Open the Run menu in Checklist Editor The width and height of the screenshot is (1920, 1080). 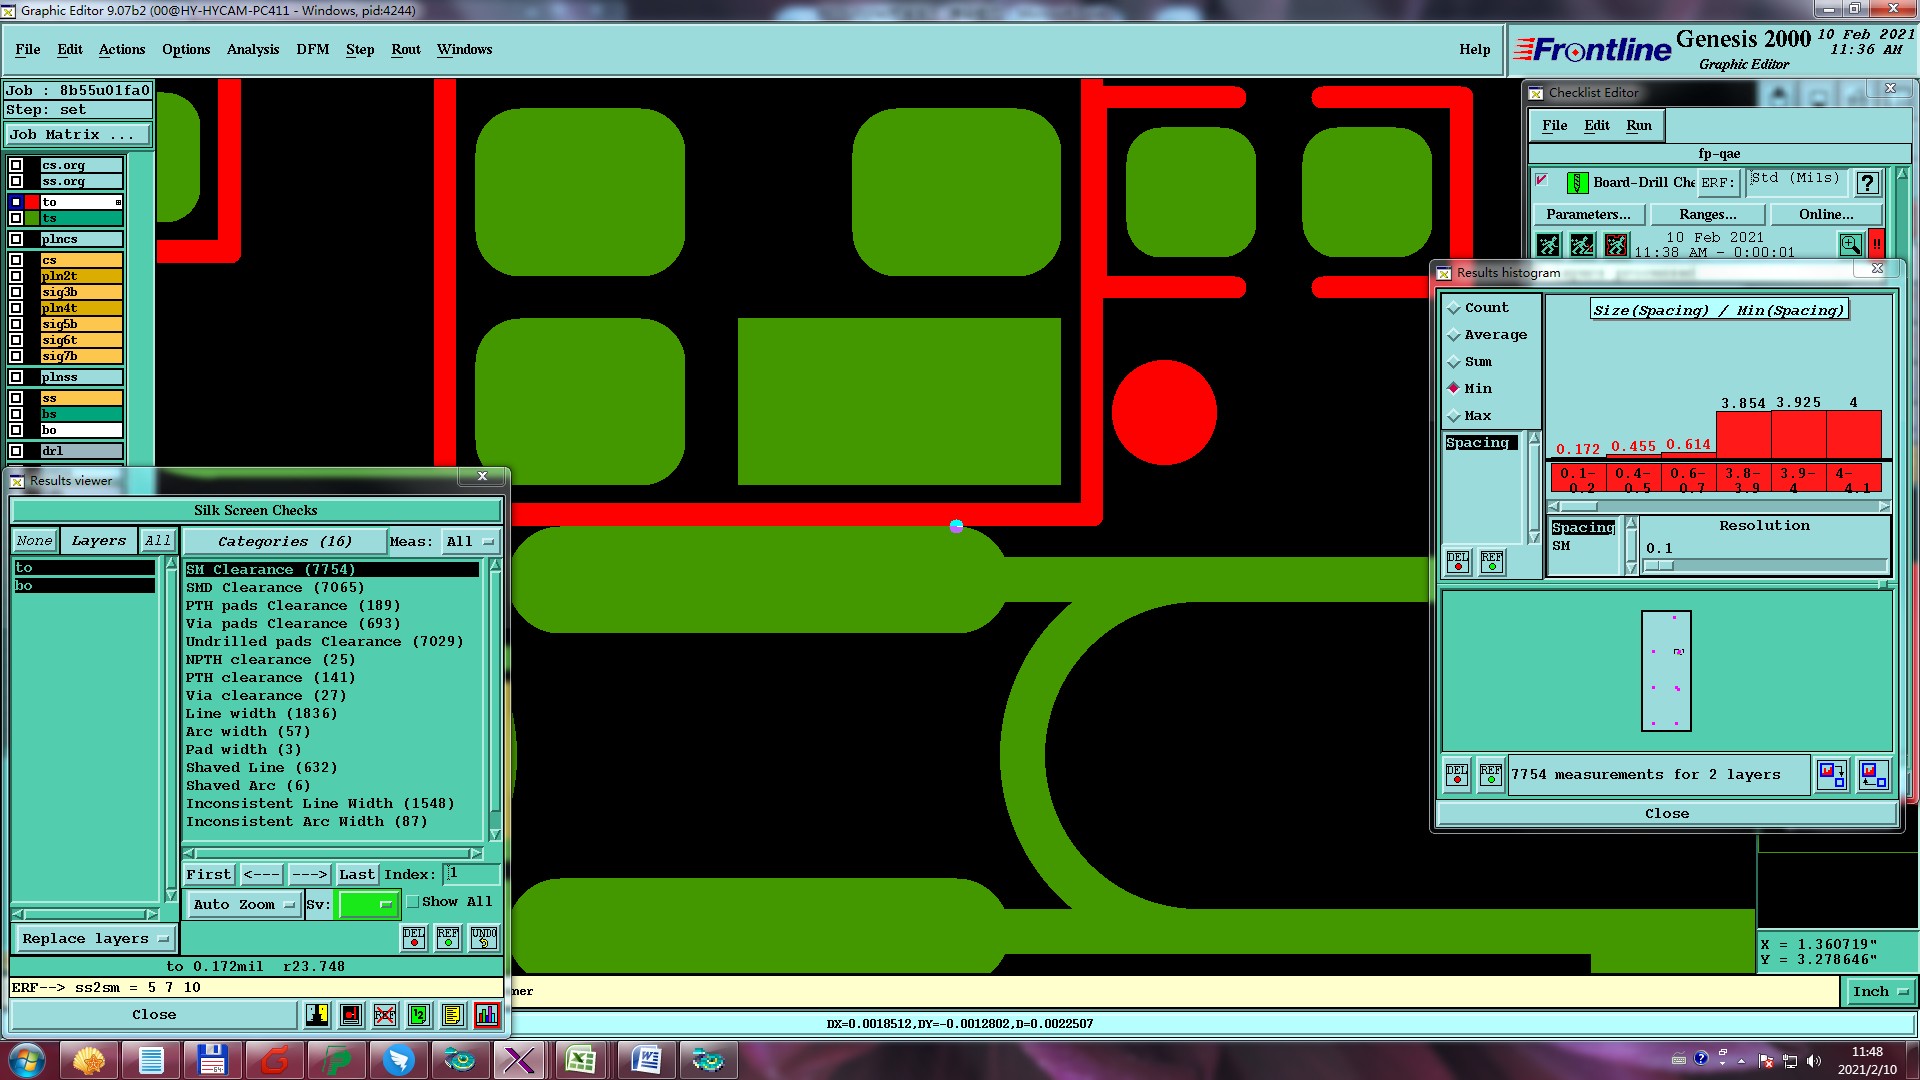tap(1638, 125)
